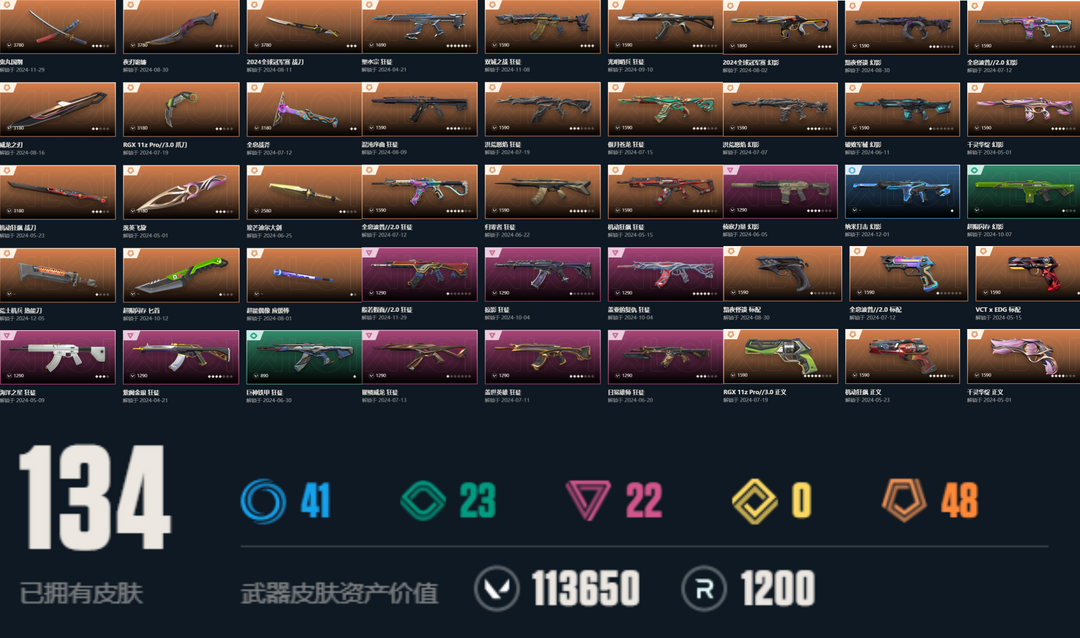Screen dimensions: 1080x638
Task: Click the orange pentagon Exclusive tier icon
Action: pos(904,500)
